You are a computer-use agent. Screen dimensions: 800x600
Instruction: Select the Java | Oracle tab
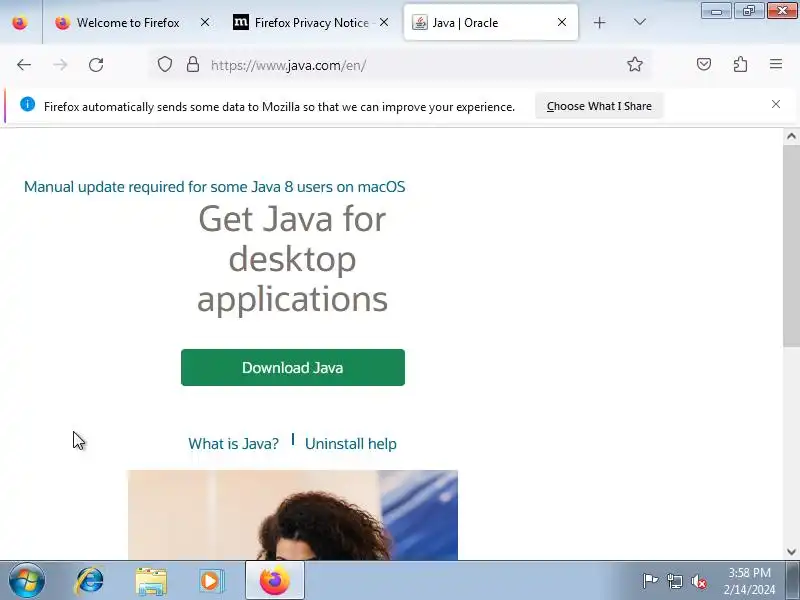491,22
